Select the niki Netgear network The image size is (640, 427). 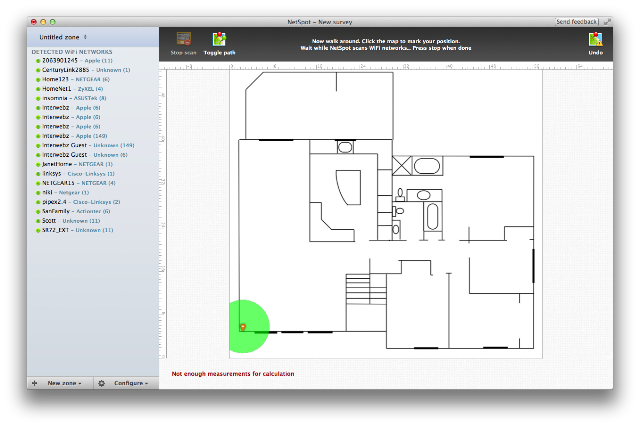point(93,192)
